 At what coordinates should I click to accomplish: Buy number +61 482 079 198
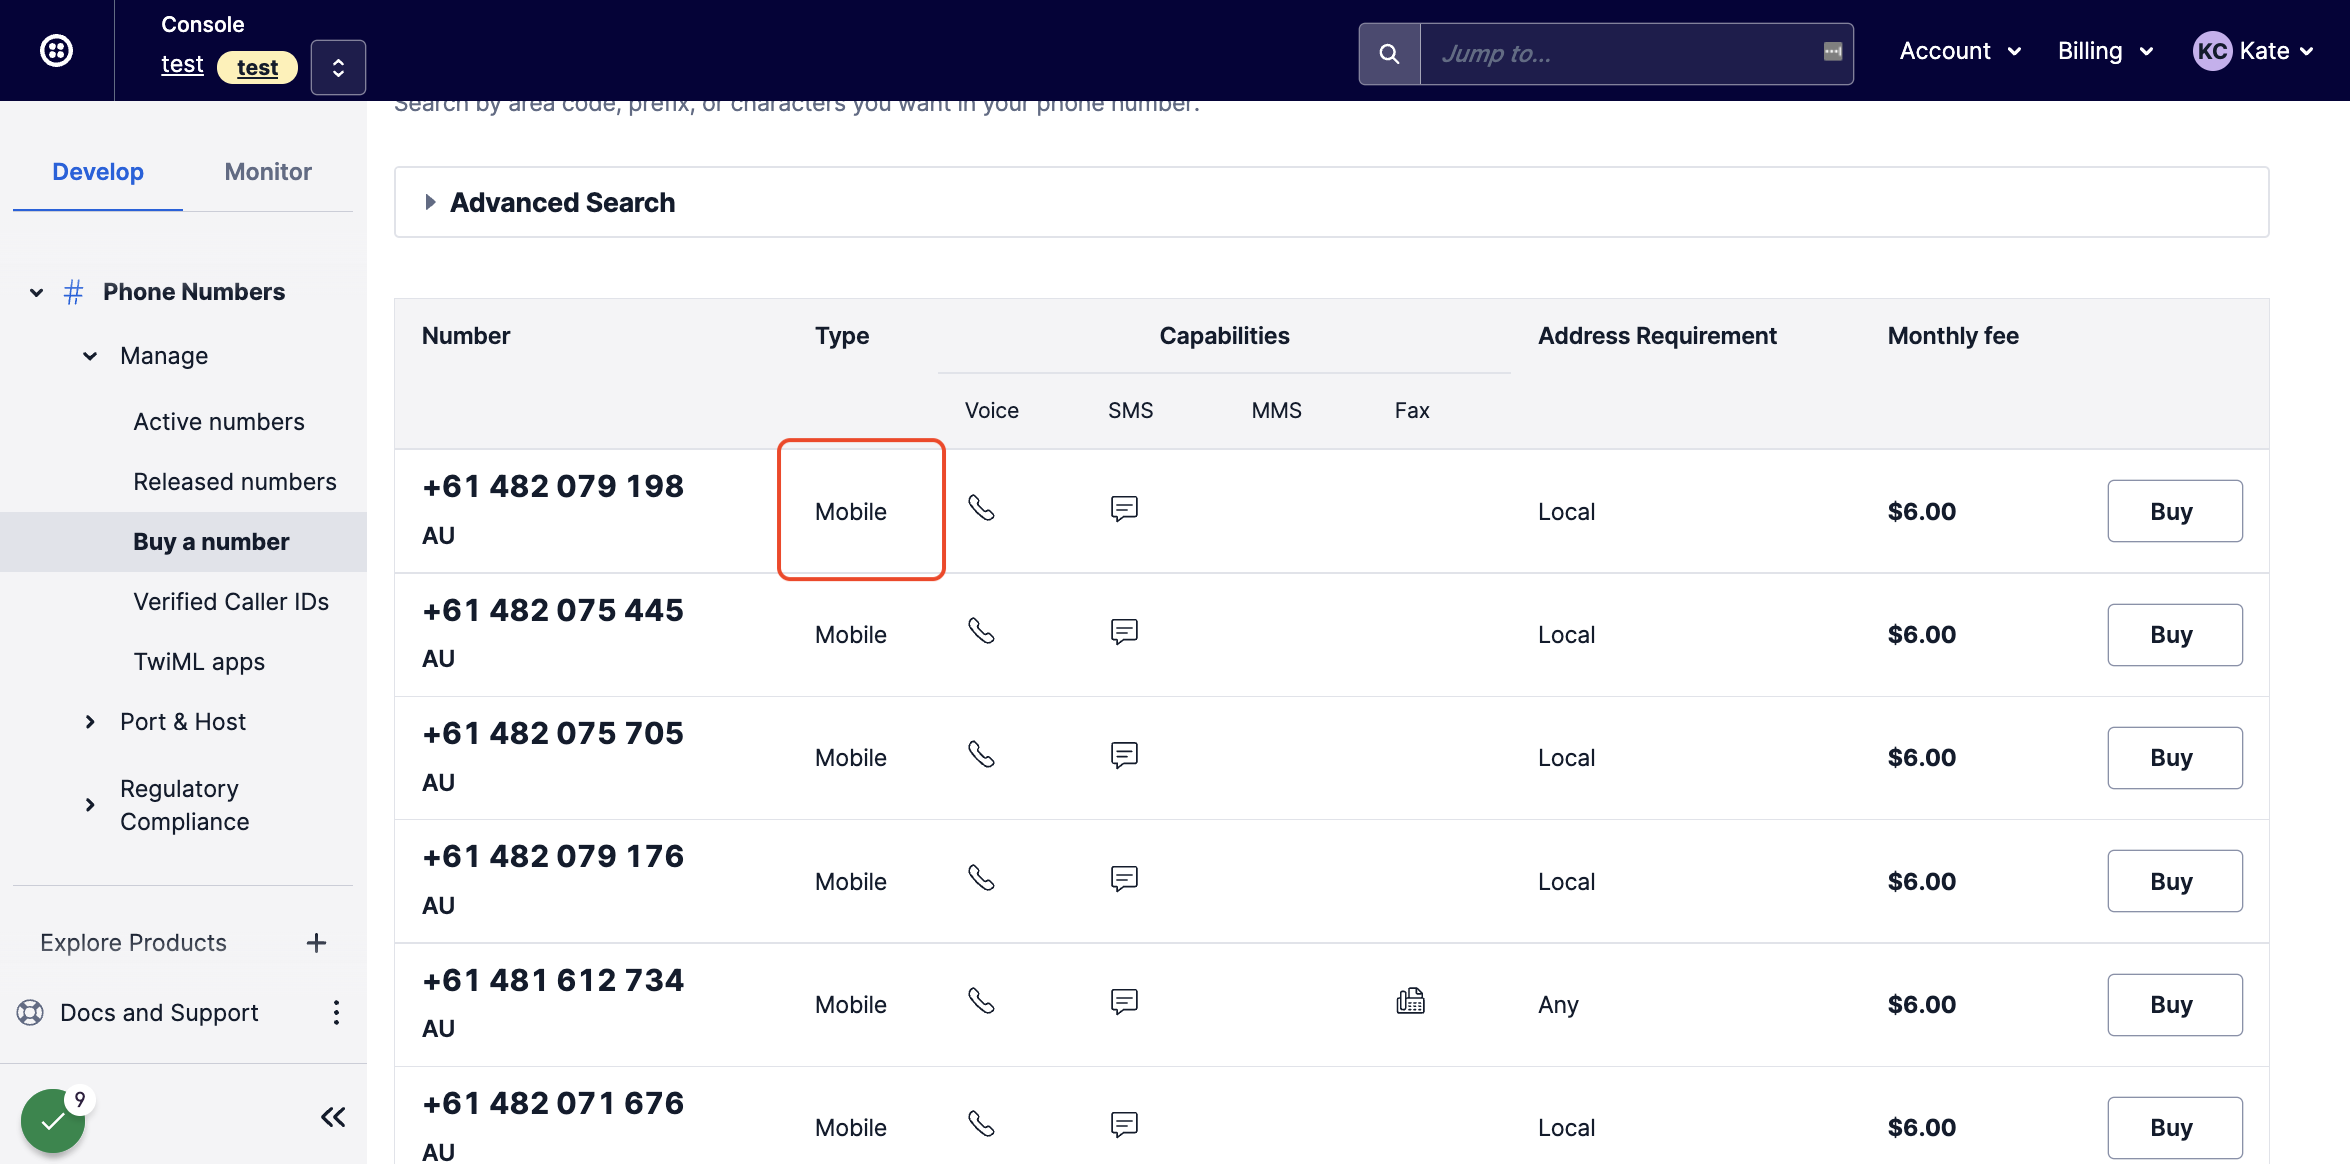coord(2174,512)
